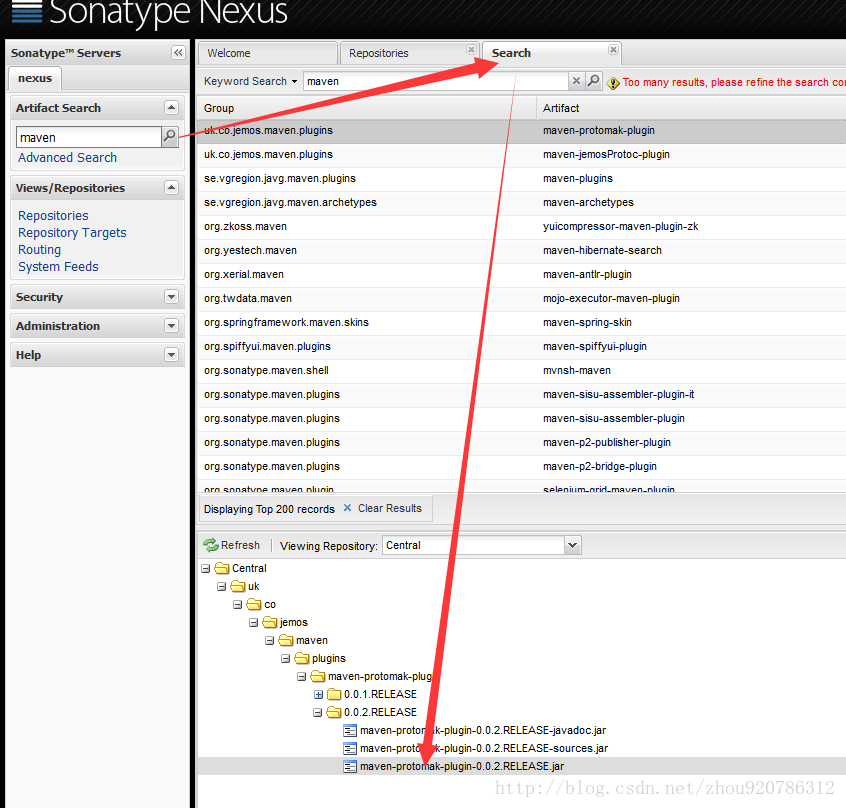Focus the Artifact Search input field
The image size is (846, 808).
click(x=88, y=137)
